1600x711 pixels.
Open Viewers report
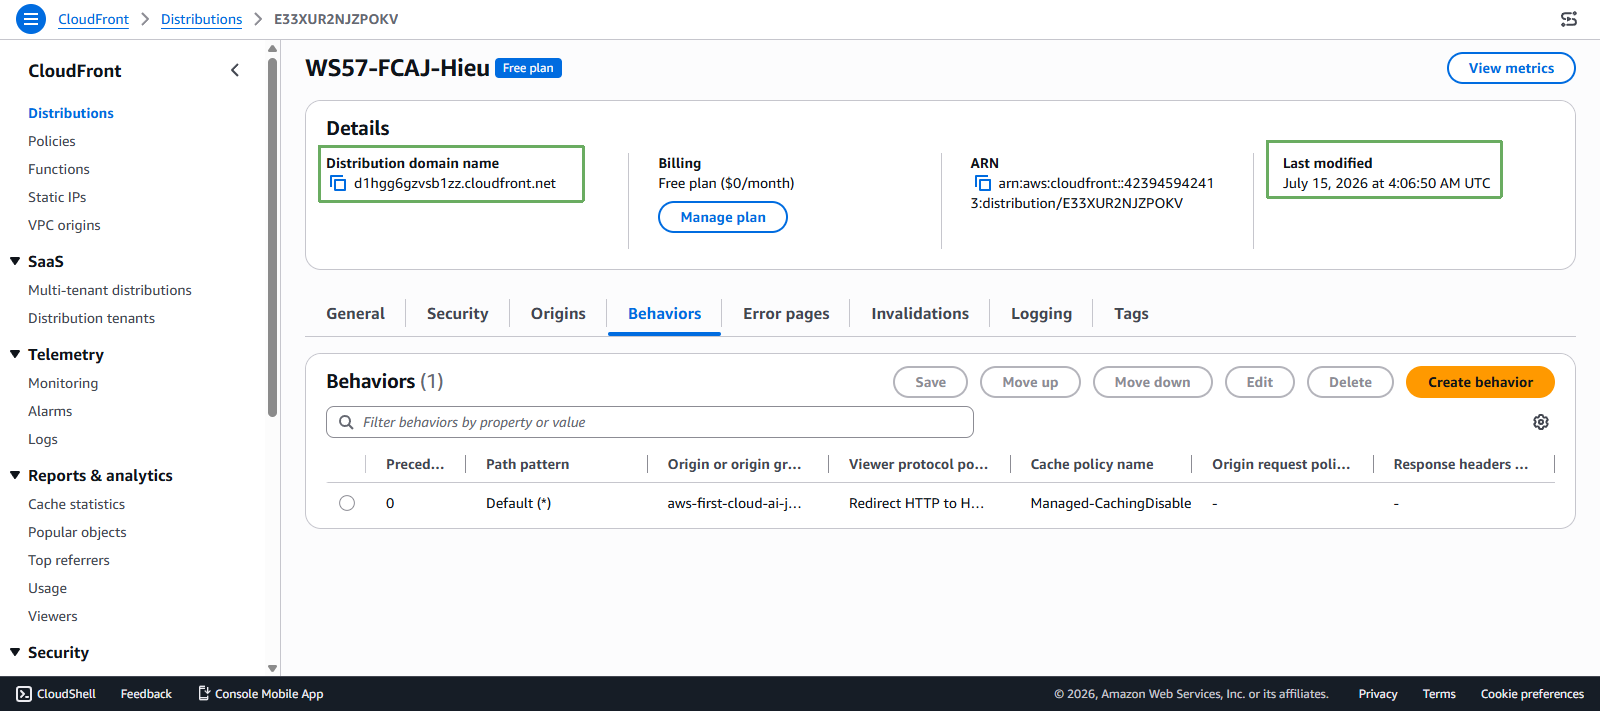[52, 616]
